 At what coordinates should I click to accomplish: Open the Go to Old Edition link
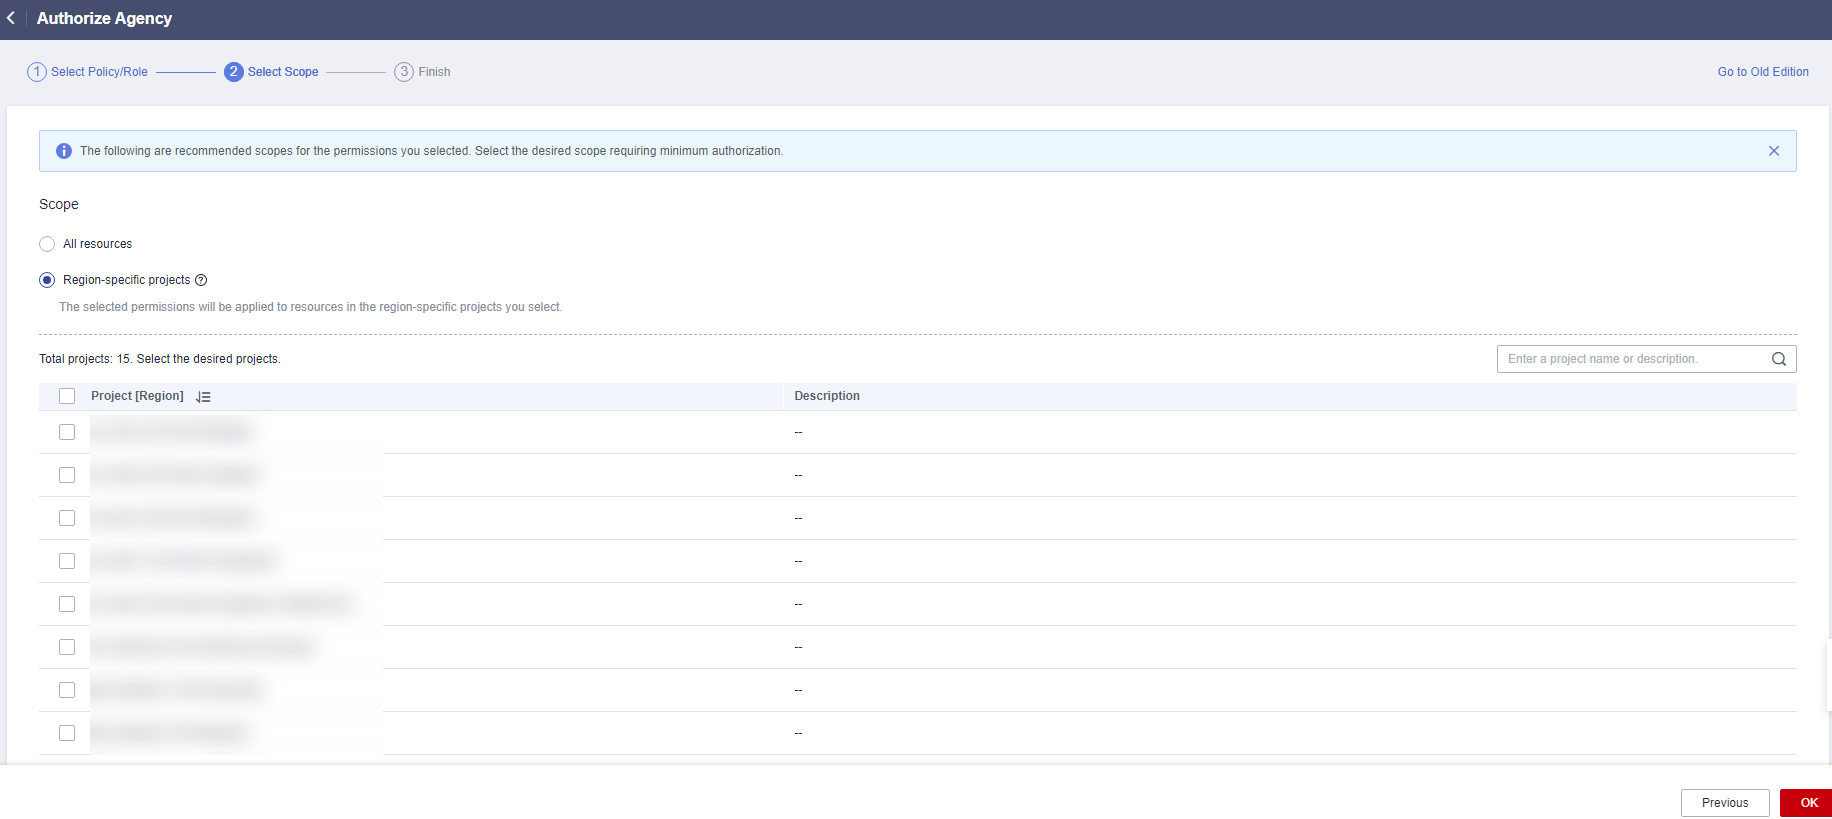[x=1763, y=72]
